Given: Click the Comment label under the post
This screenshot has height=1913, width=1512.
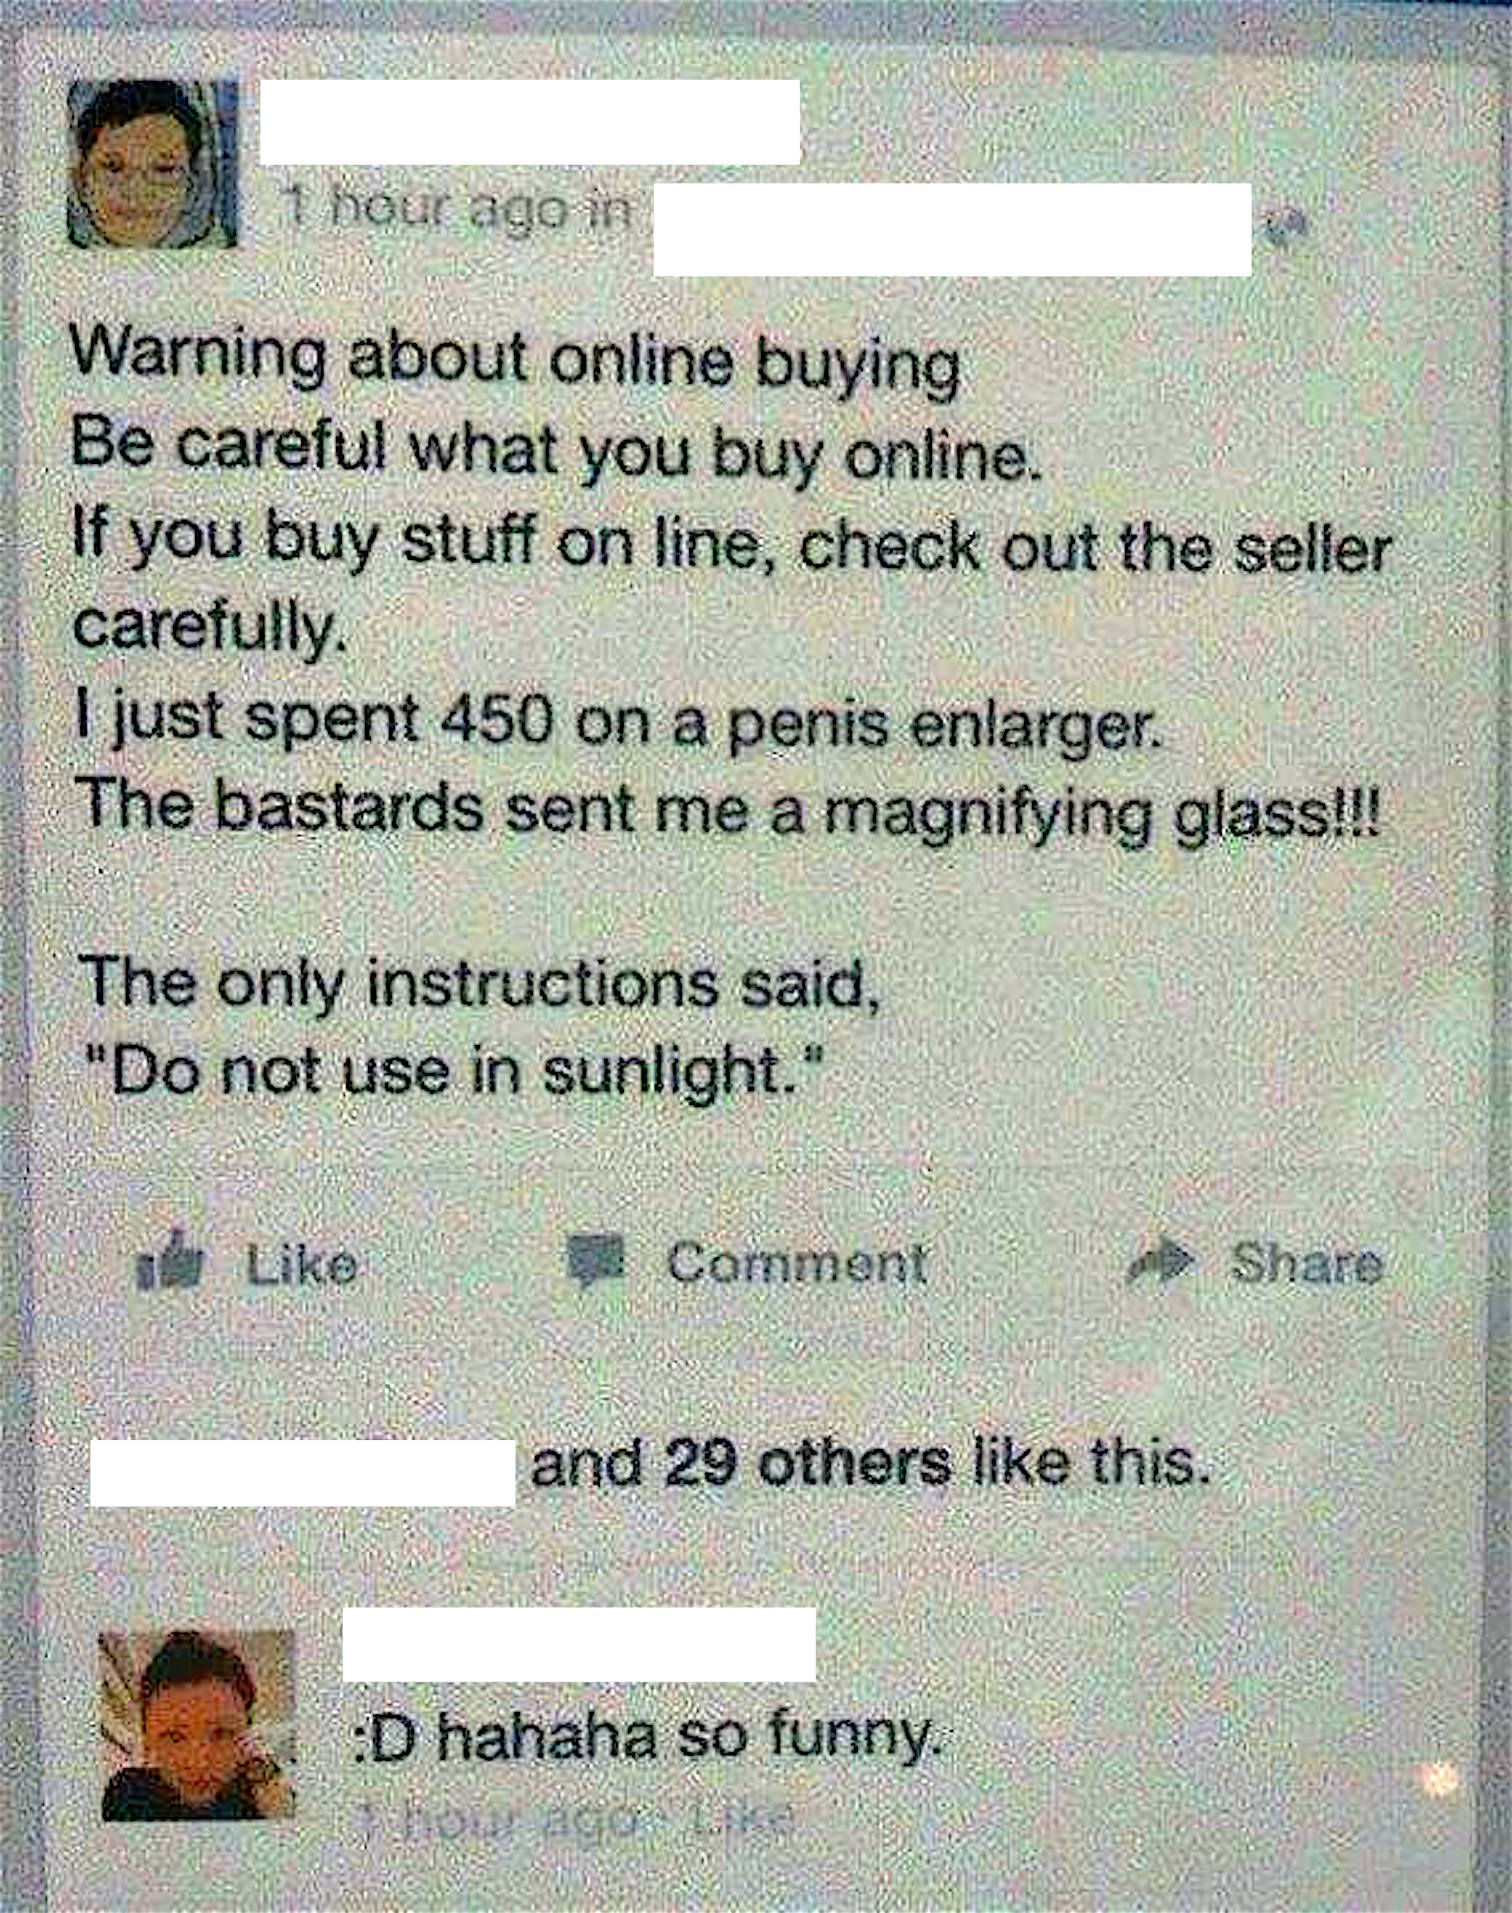Looking at the screenshot, I should tap(796, 1263).
